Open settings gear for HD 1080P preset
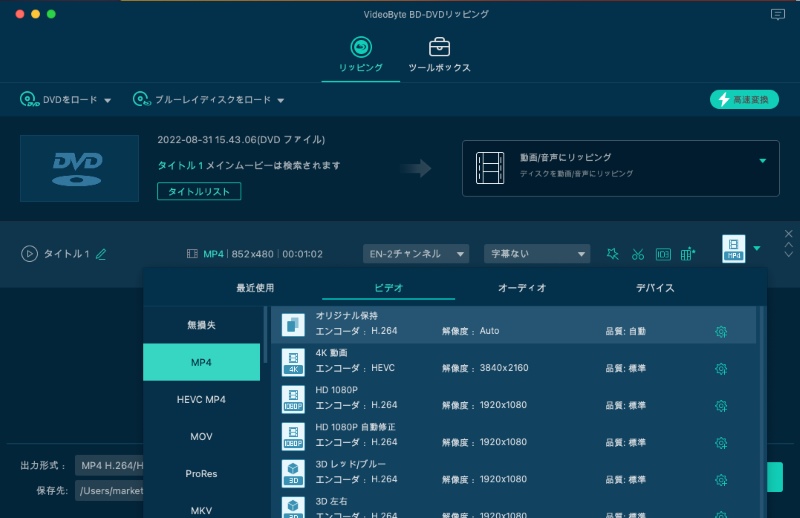The image size is (800, 518). pos(721,406)
